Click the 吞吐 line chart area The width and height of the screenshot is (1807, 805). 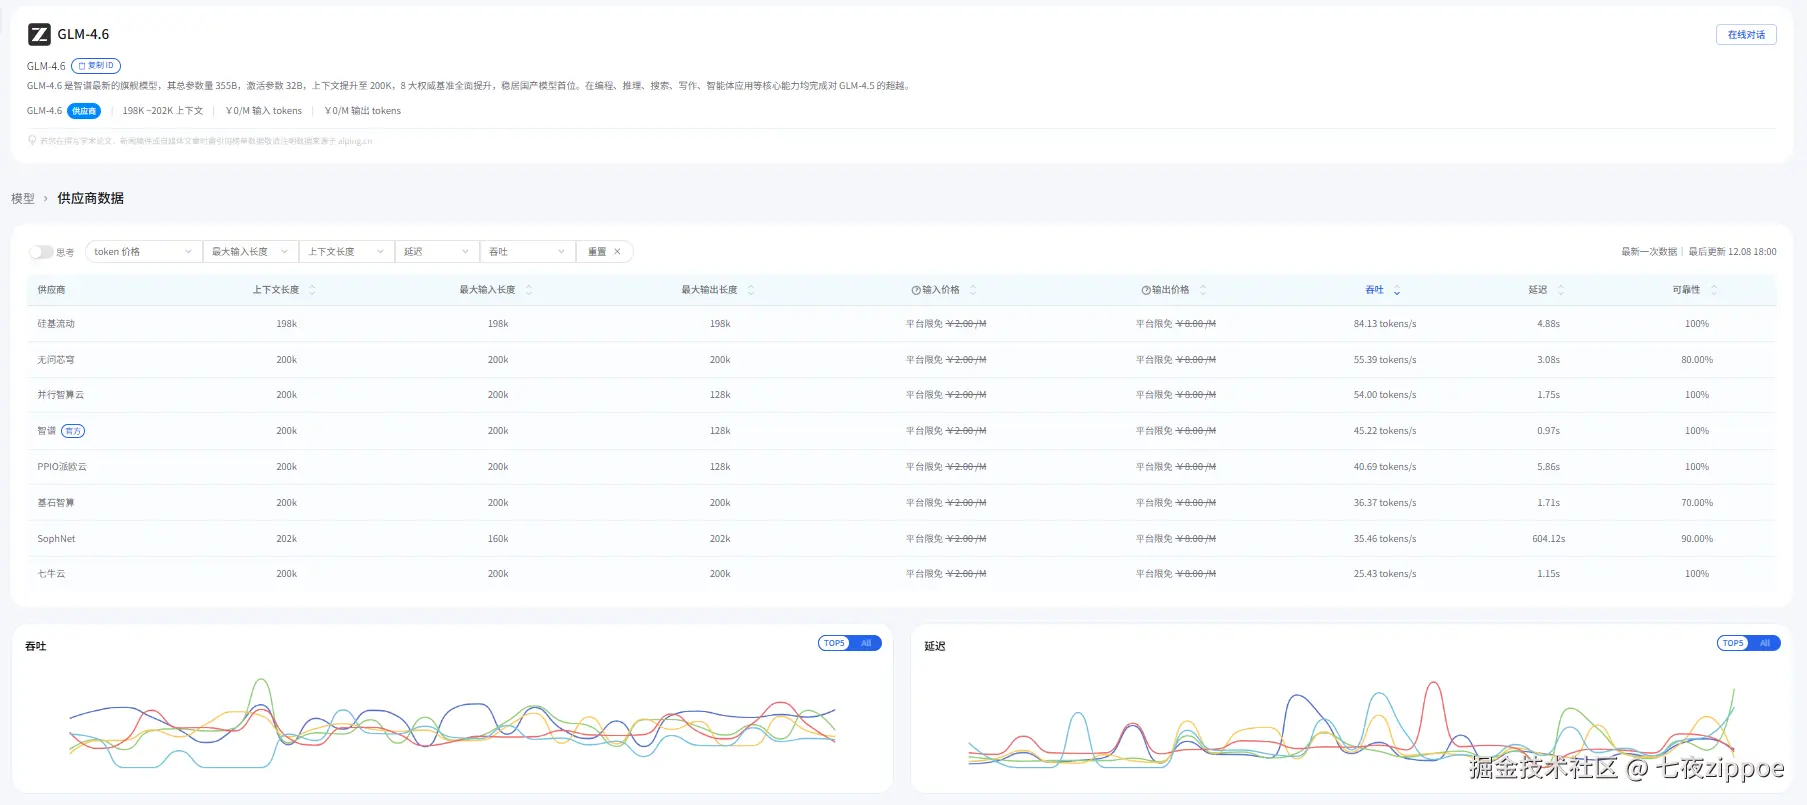[452, 722]
